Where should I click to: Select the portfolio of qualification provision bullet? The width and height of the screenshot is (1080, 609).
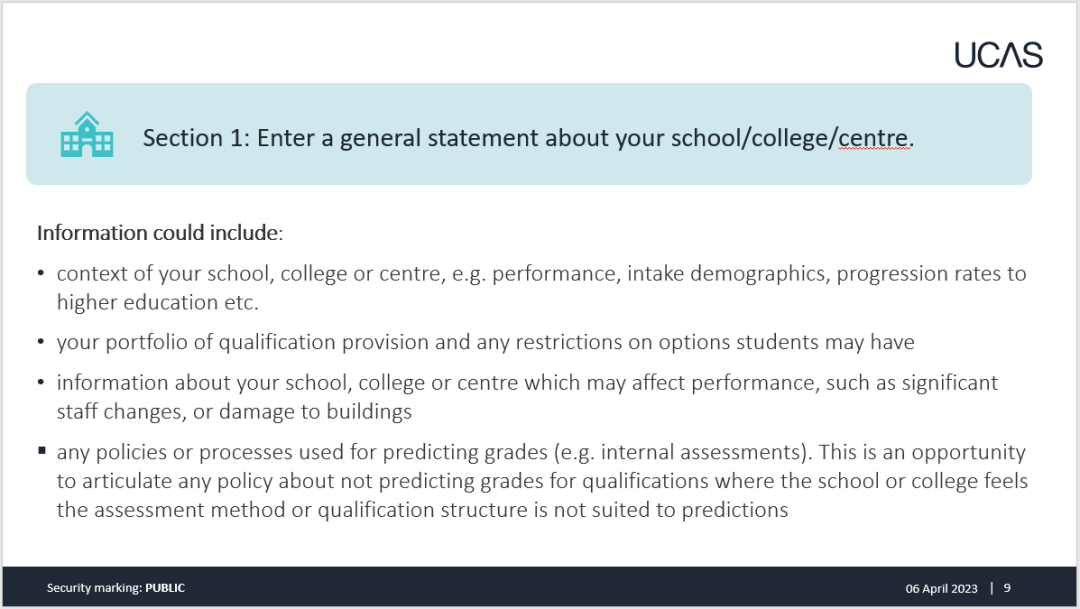pyautogui.click(x=485, y=342)
